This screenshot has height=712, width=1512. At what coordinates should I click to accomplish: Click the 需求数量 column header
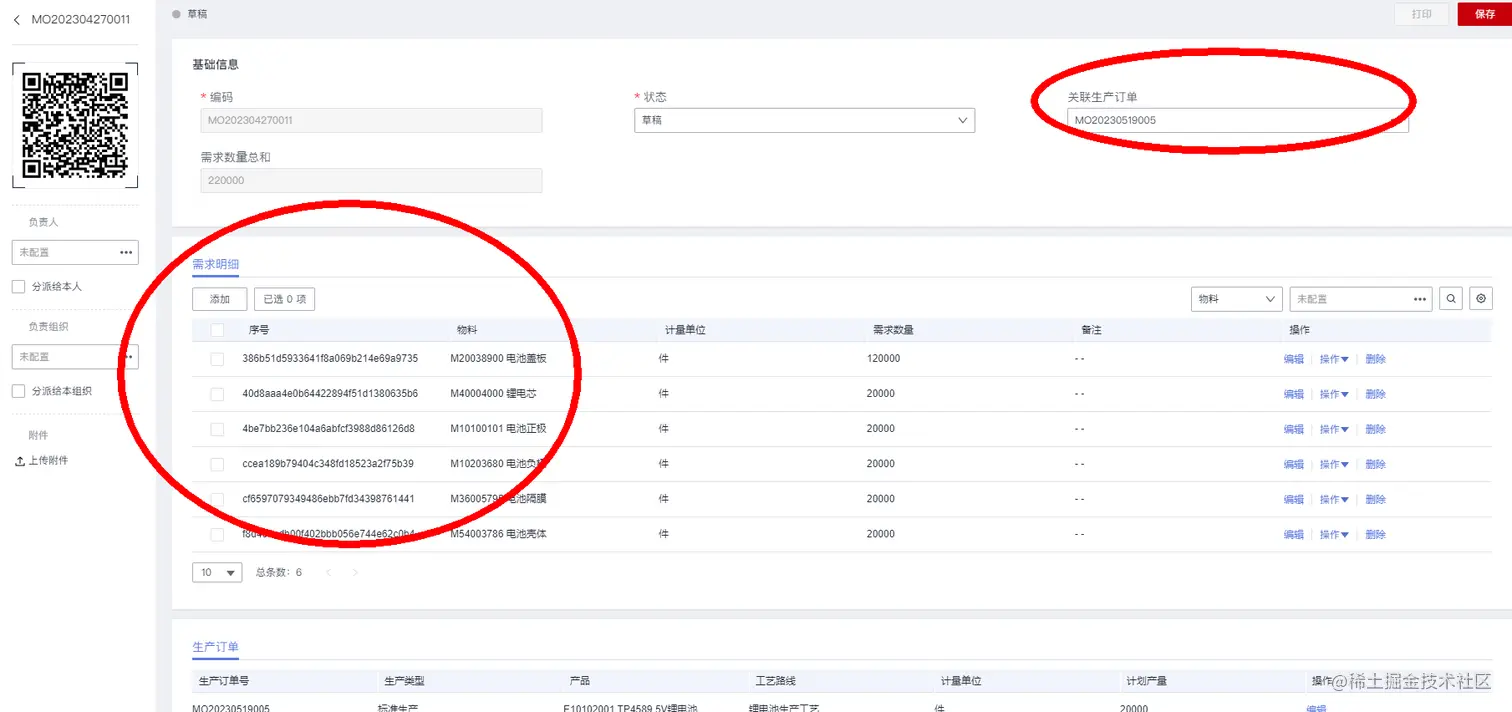[x=893, y=330]
